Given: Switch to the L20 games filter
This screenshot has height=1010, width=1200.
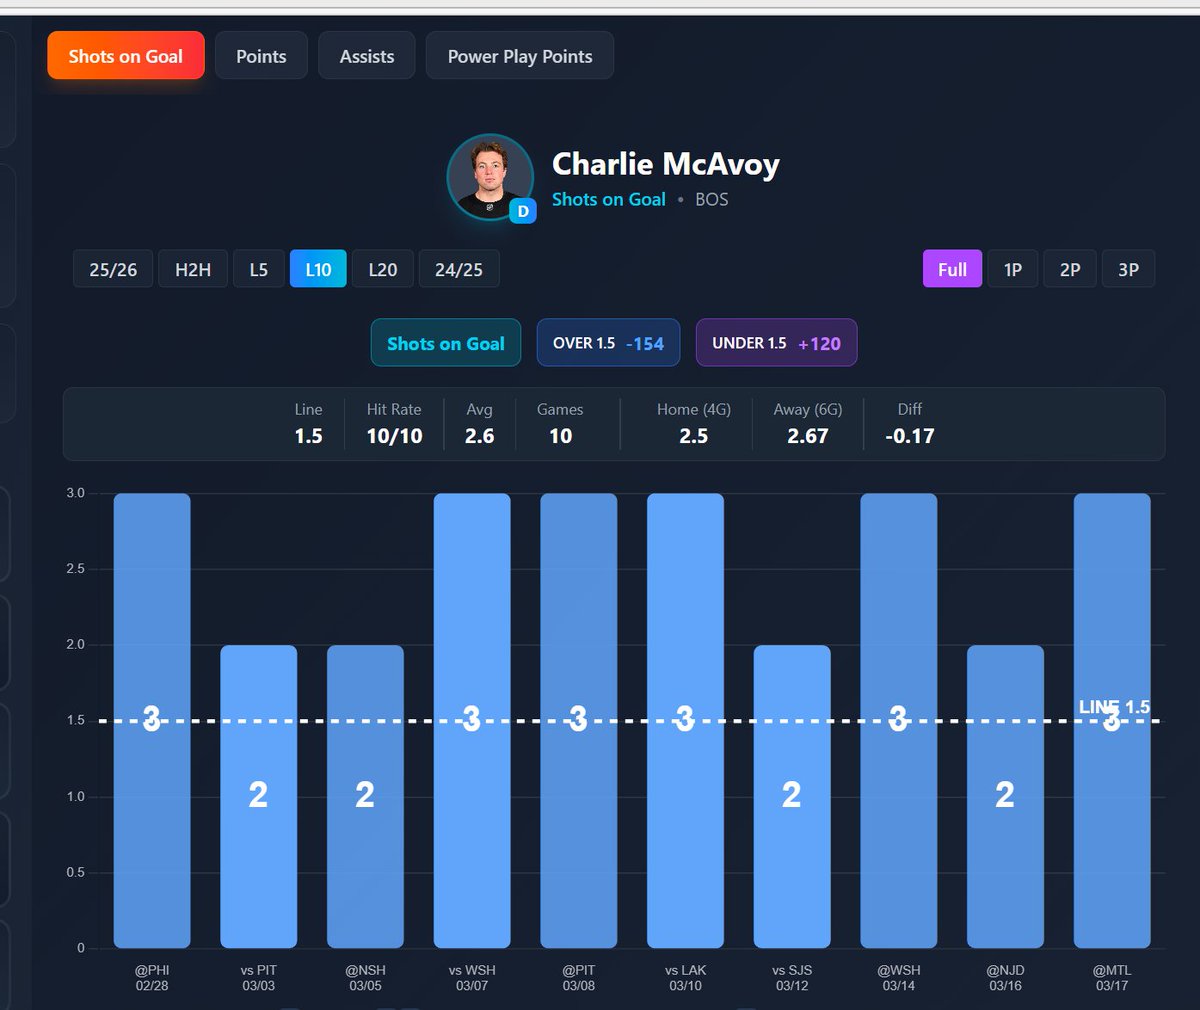Looking at the screenshot, I should pos(382,268).
